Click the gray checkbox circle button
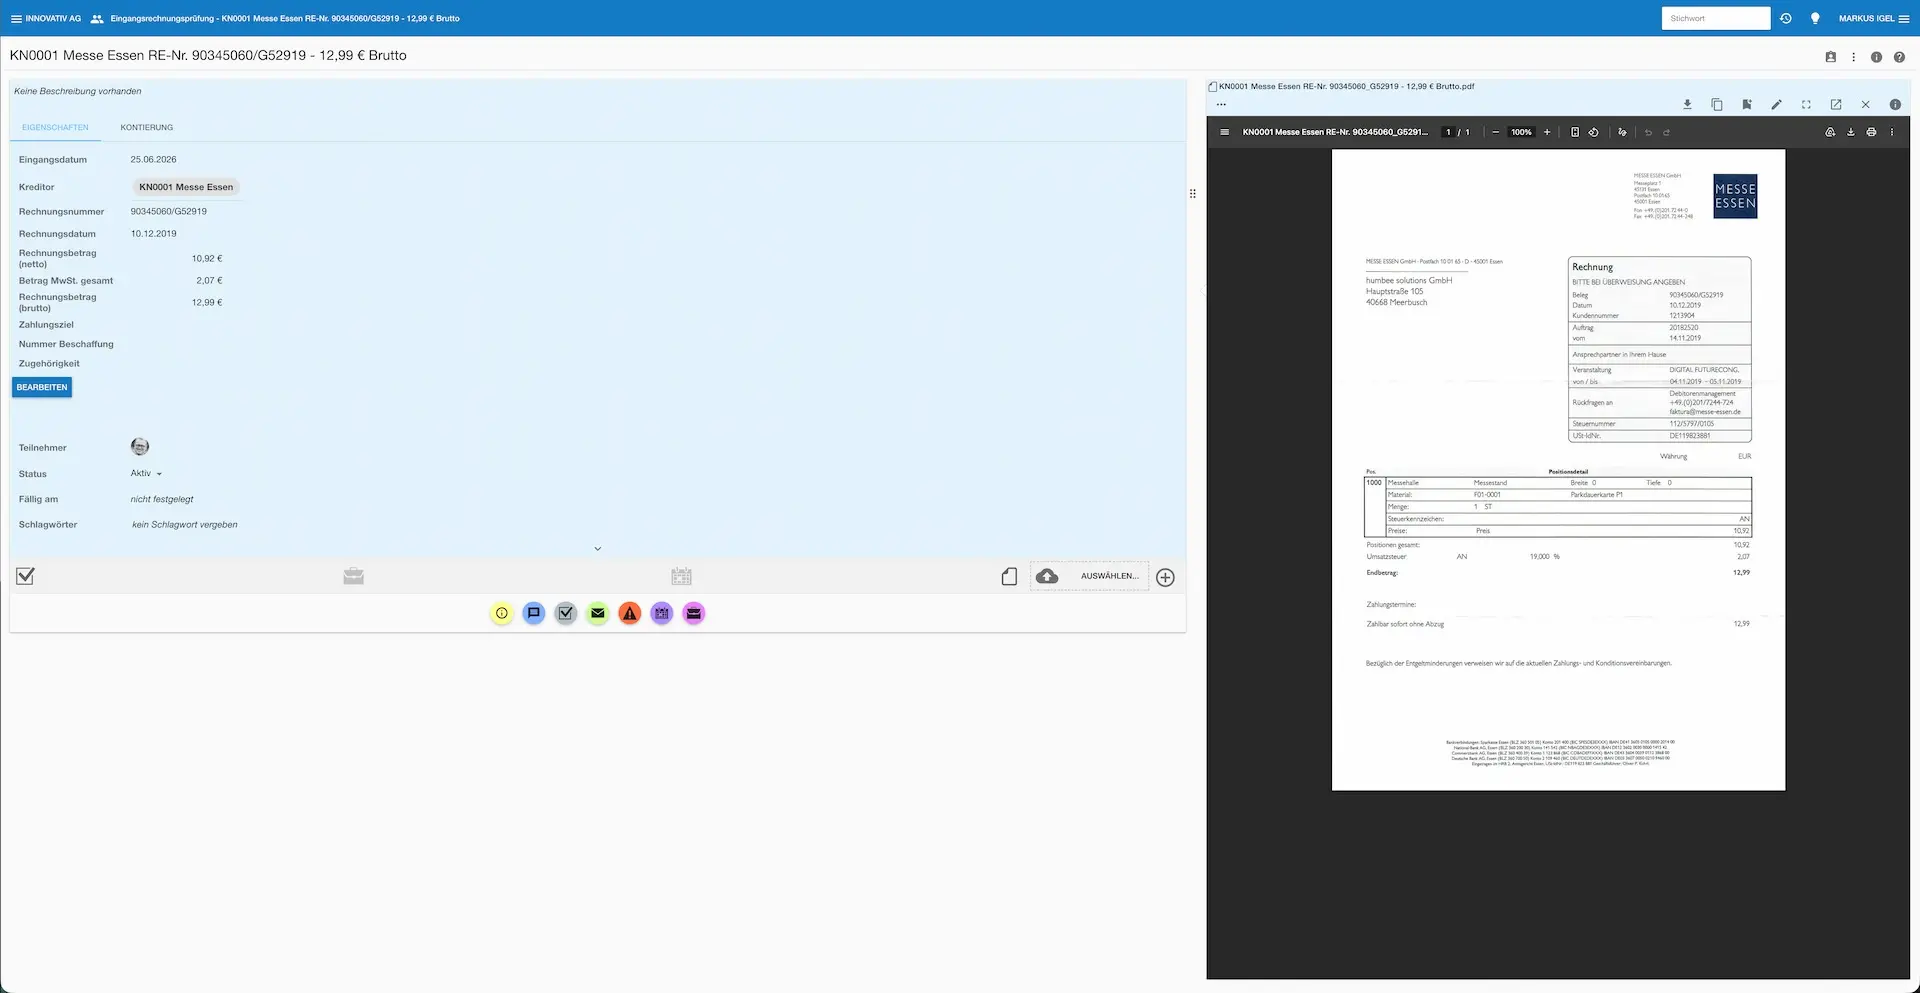This screenshot has height=993, width=1920. [x=566, y=613]
